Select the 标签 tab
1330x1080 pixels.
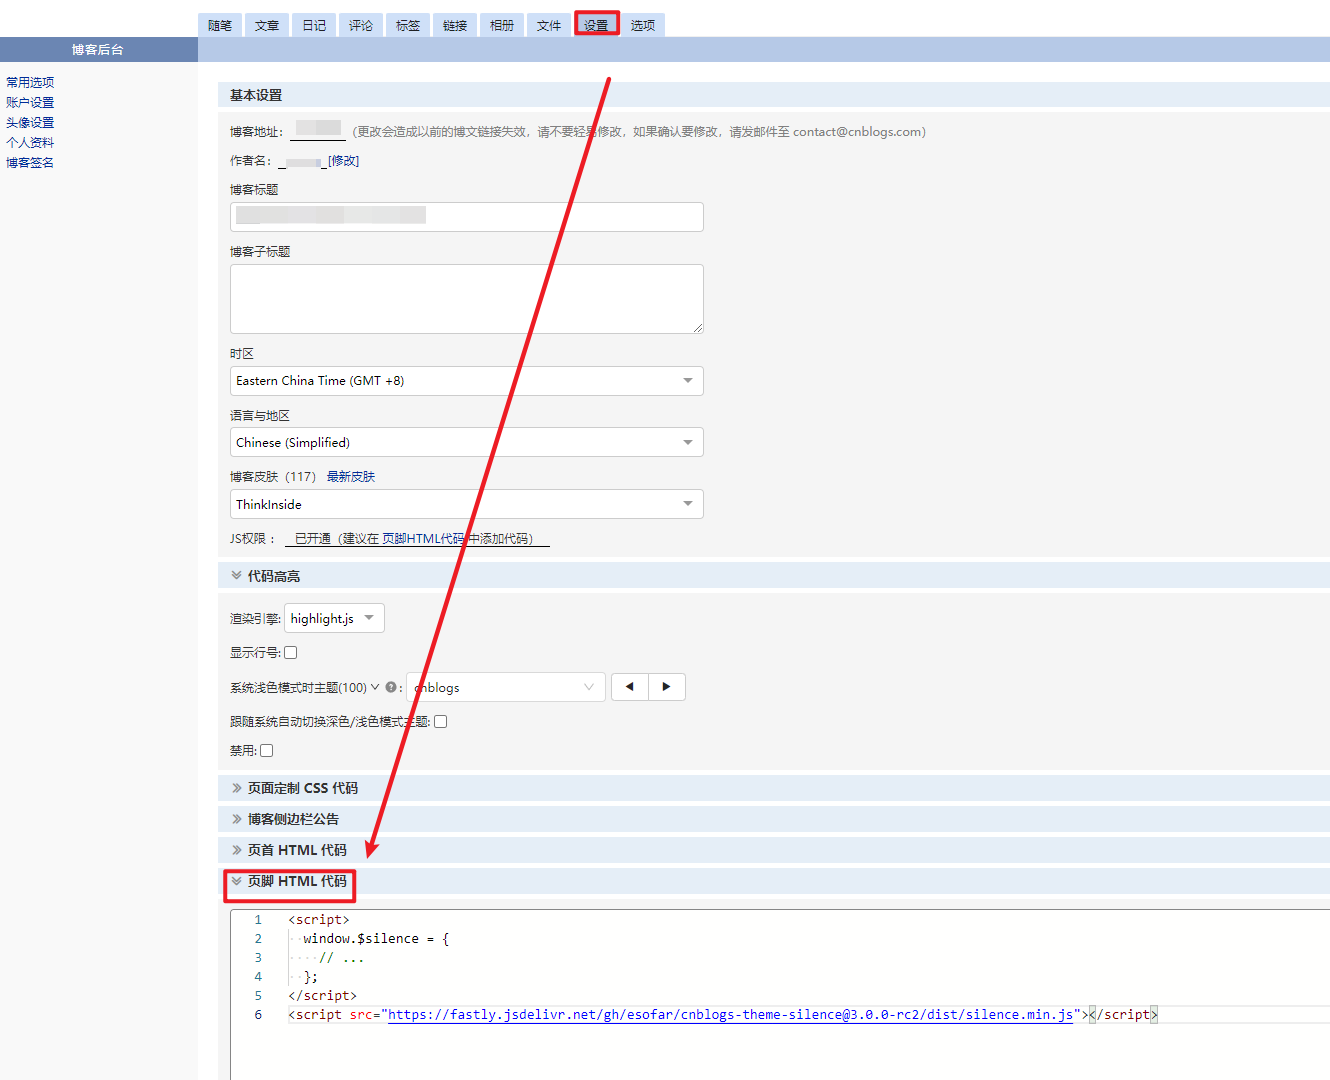coord(408,25)
